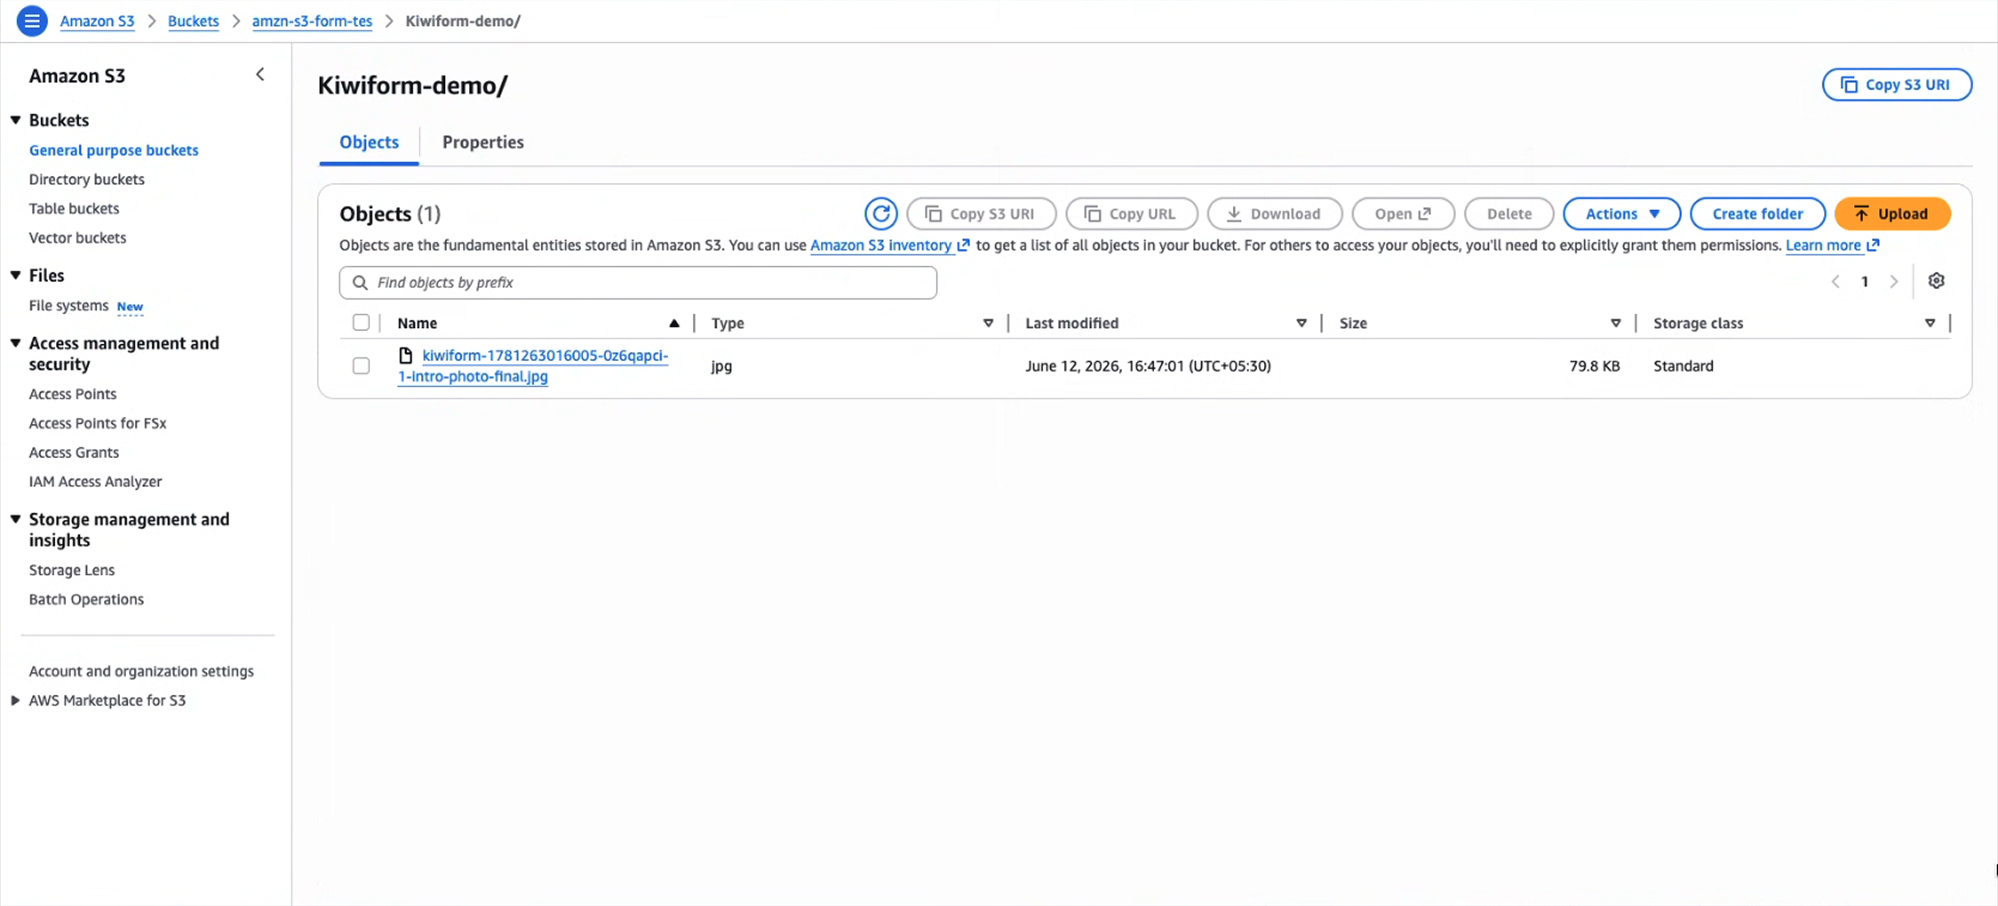The image size is (1998, 906).
Task: Open Directory buckets
Action: click(x=87, y=179)
